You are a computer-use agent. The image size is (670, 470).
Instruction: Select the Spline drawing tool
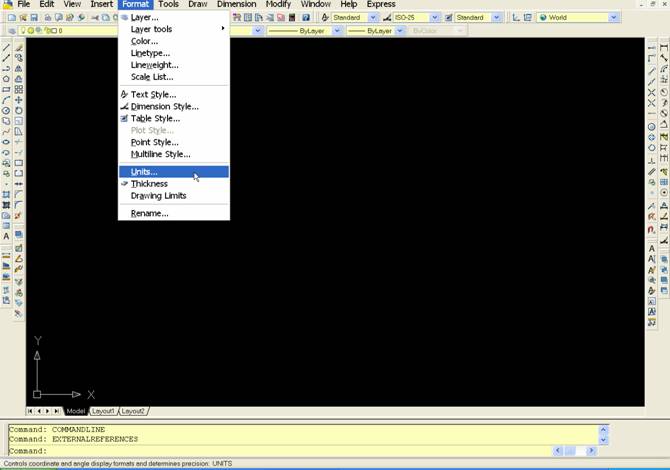point(6,132)
